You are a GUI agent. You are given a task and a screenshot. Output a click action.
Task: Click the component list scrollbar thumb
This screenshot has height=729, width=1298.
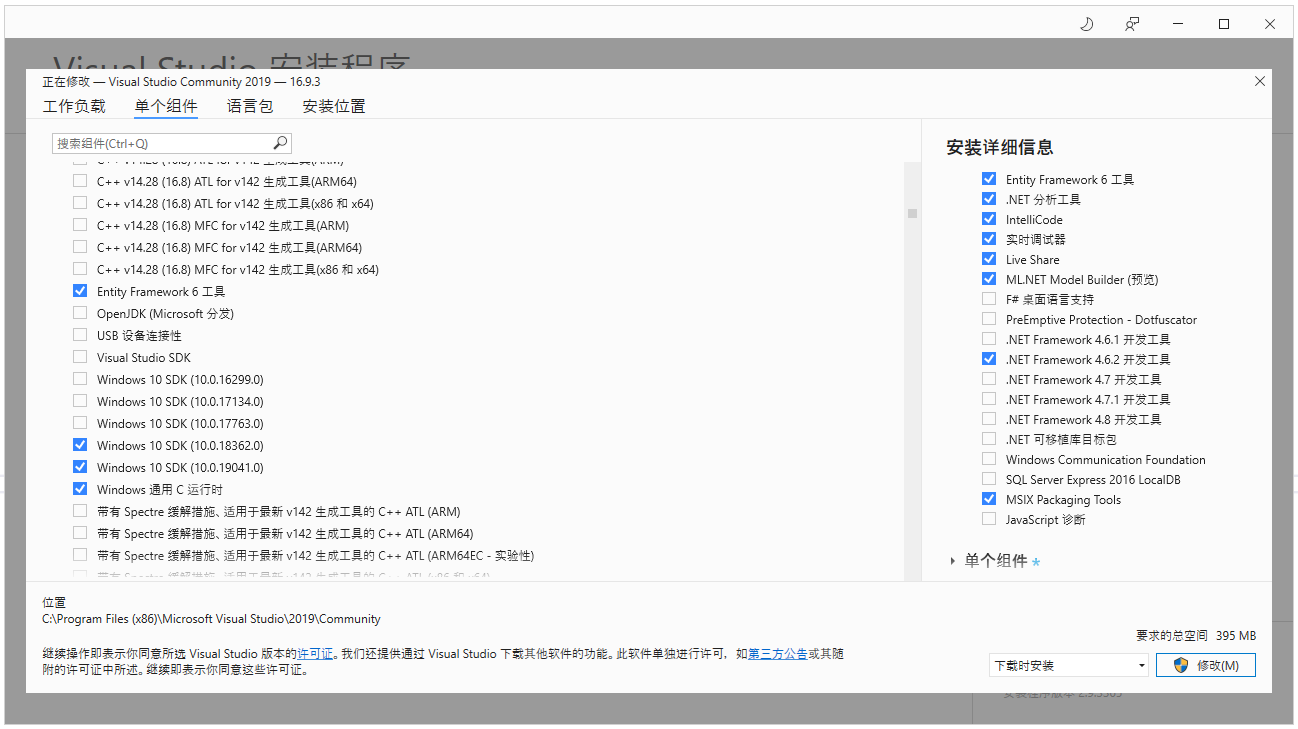[912, 213]
